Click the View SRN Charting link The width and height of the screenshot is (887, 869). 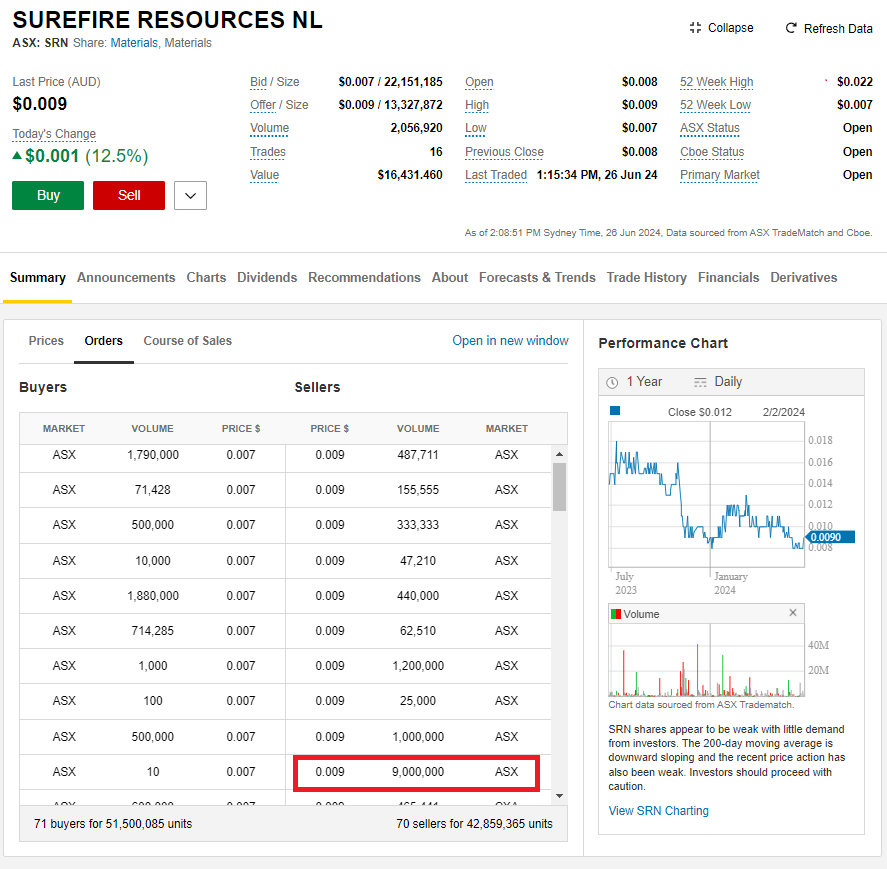tap(658, 811)
